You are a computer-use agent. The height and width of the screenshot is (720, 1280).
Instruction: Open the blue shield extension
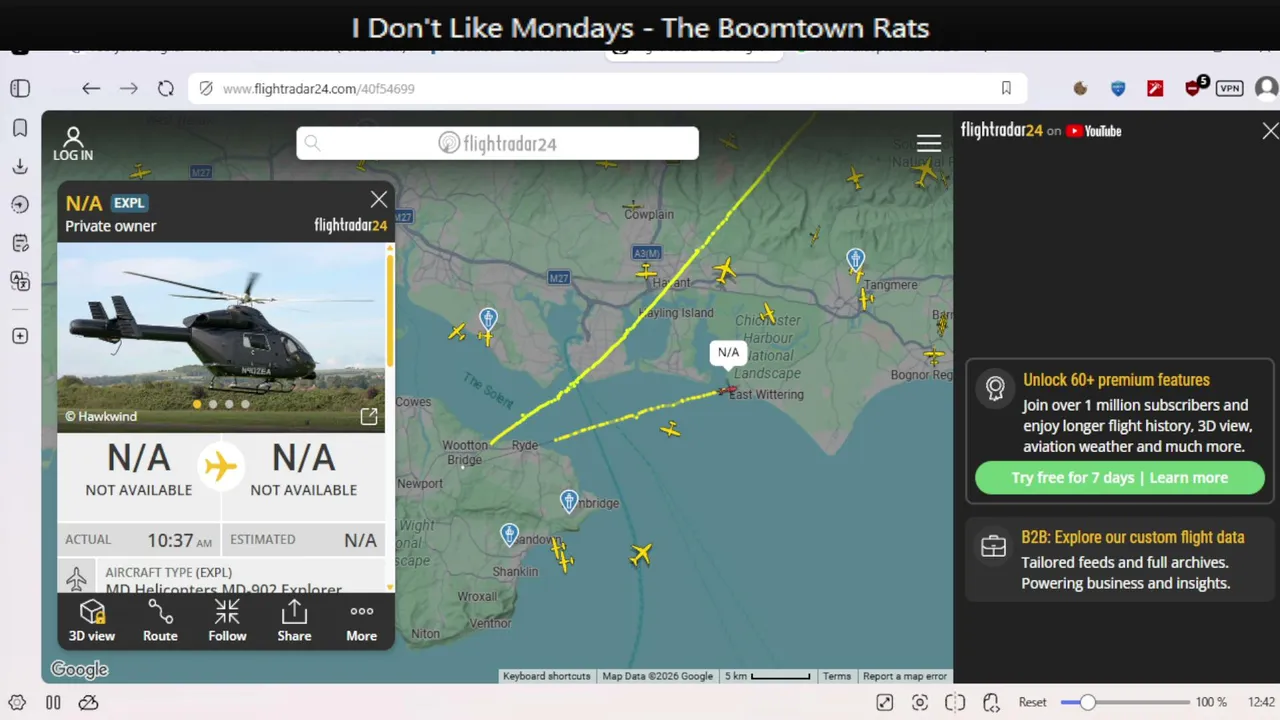[x=1118, y=88]
